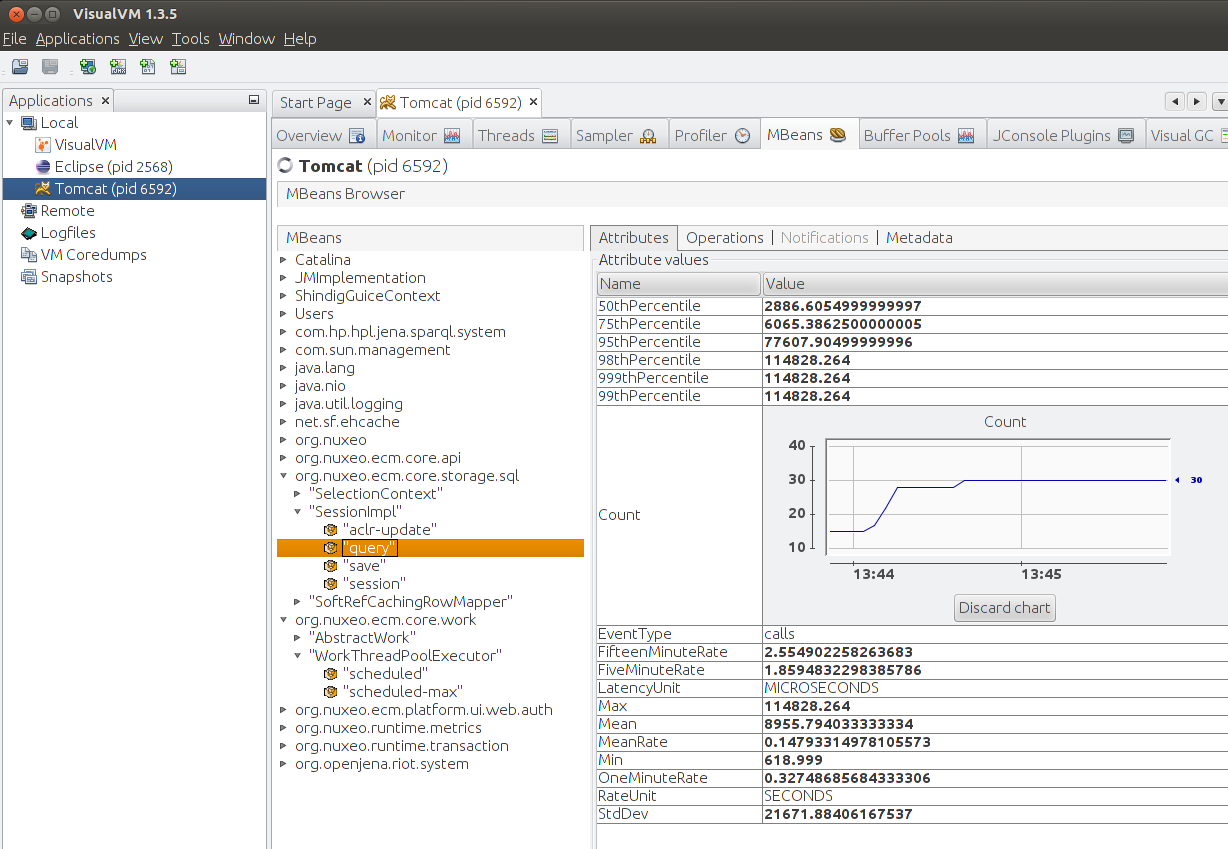Close the Start Page tab
The width and height of the screenshot is (1228, 849).
click(366, 102)
